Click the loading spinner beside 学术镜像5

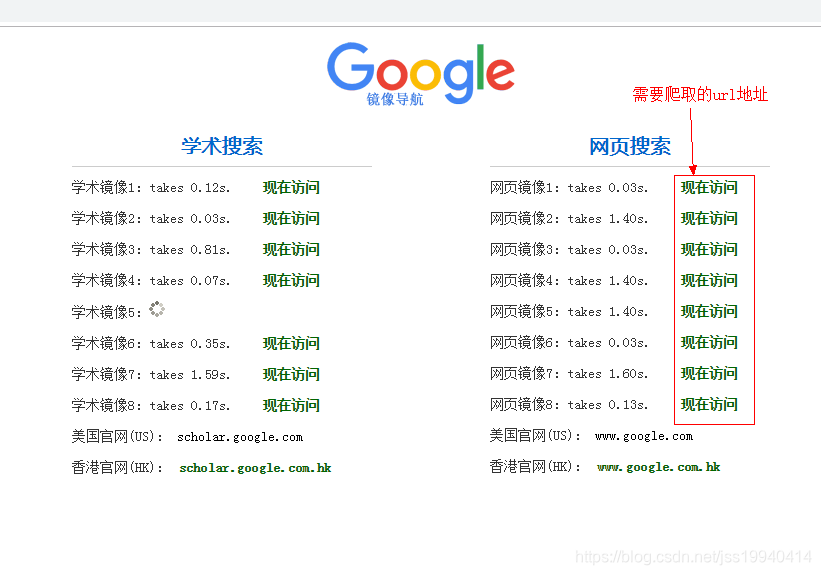157,309
